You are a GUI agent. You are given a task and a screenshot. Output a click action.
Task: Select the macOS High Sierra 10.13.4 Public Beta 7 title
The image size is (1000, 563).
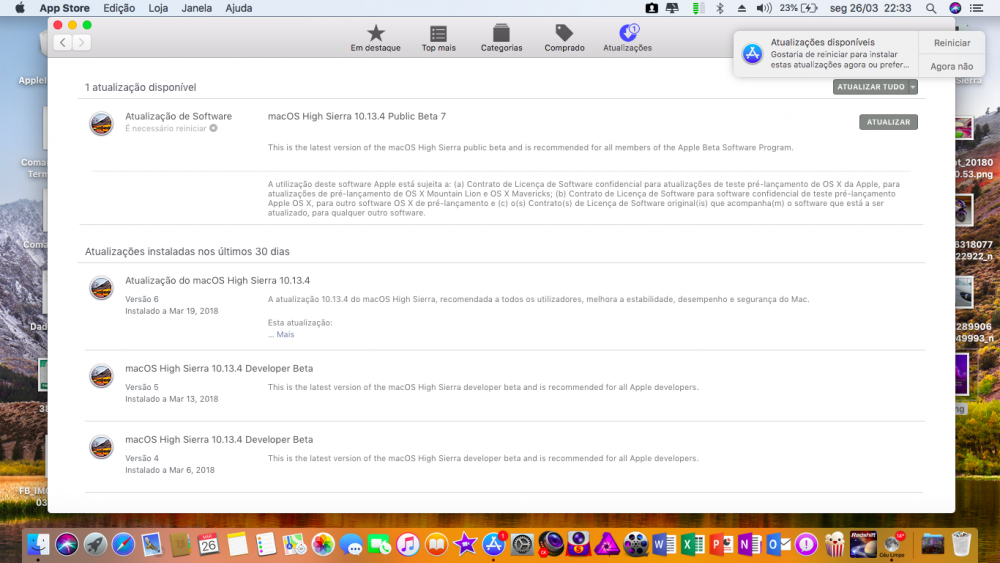point(357,116)
